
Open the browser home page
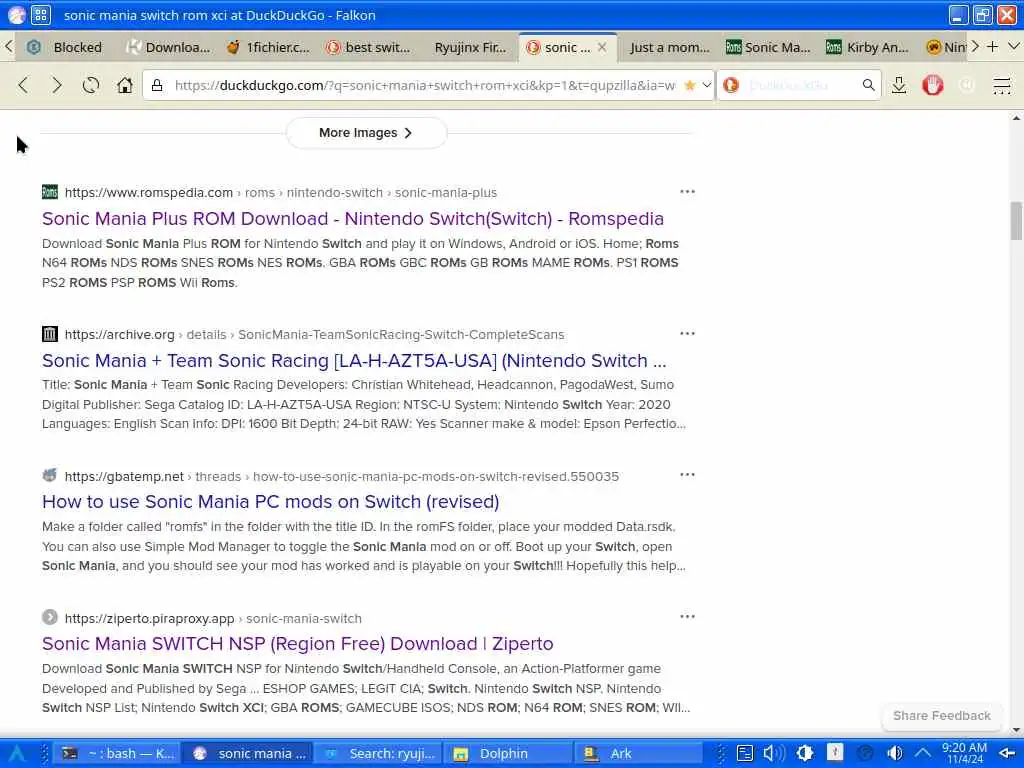pyautogui.click(x=125, y=85)
